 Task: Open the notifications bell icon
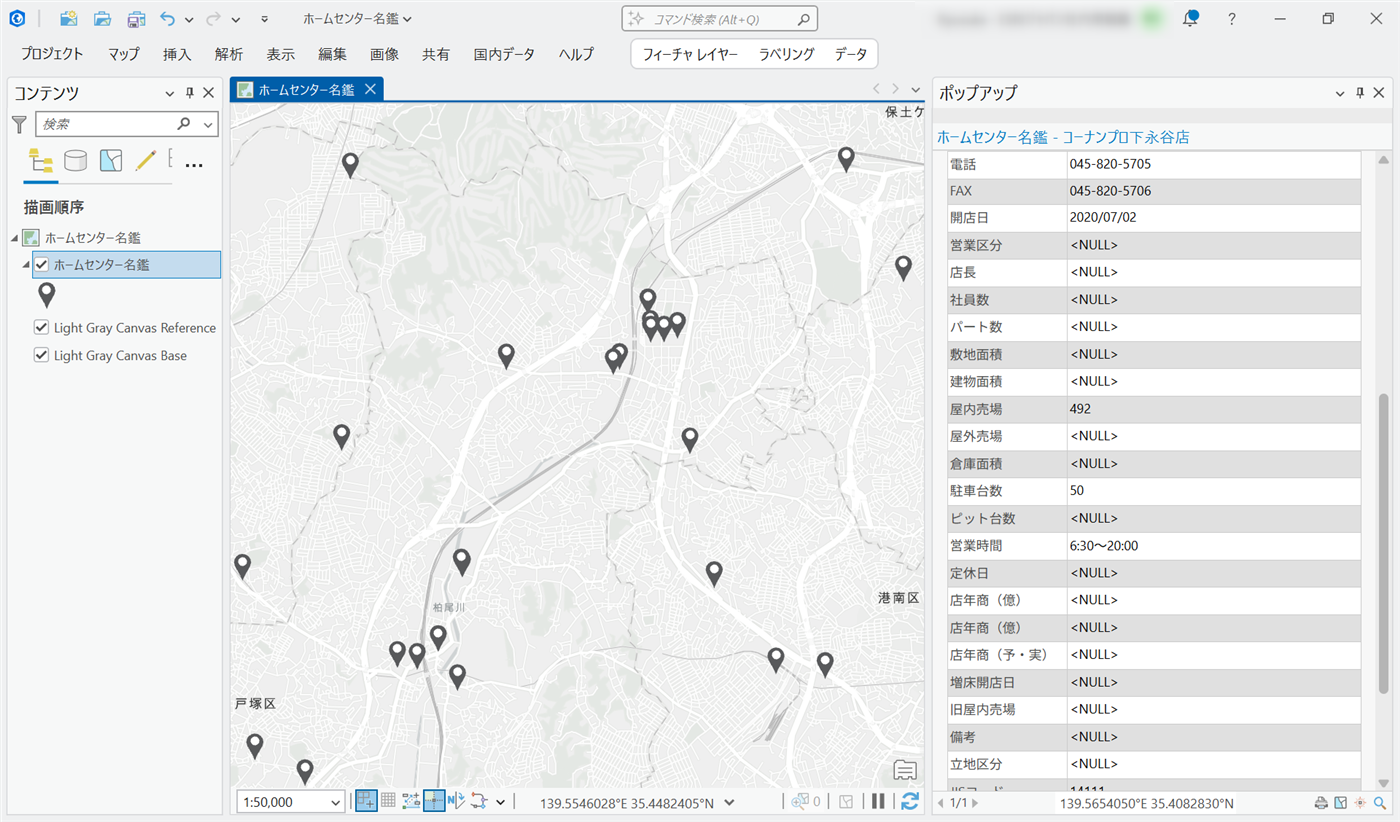(x=1190, y=19)
